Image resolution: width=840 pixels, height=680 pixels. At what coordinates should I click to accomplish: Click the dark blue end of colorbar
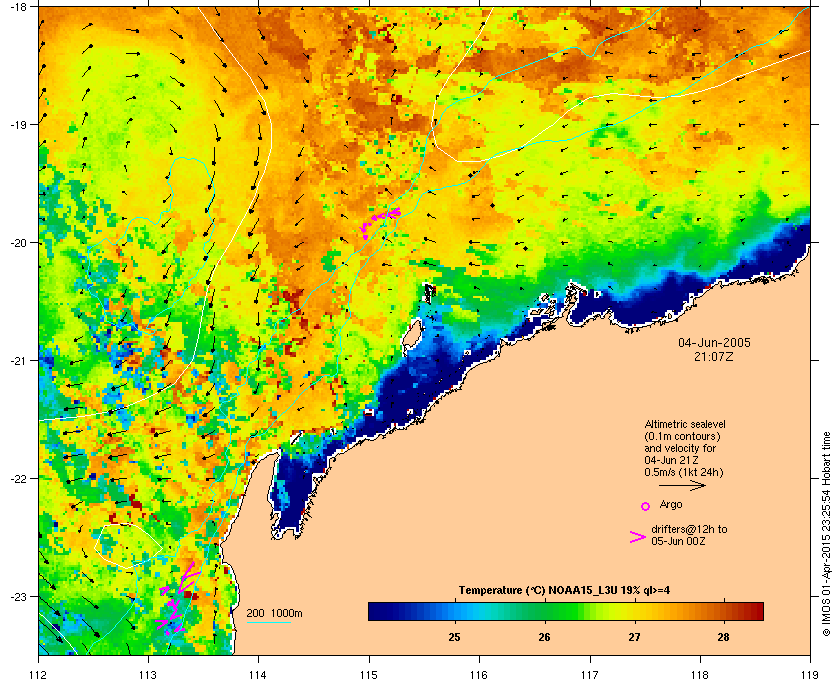pos(376,611)
